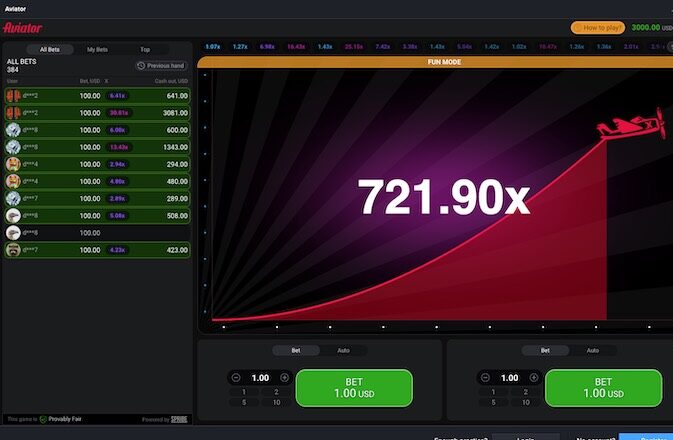
Task: Choose quick amount 10 in right bet panel
Action: [526, 402]
